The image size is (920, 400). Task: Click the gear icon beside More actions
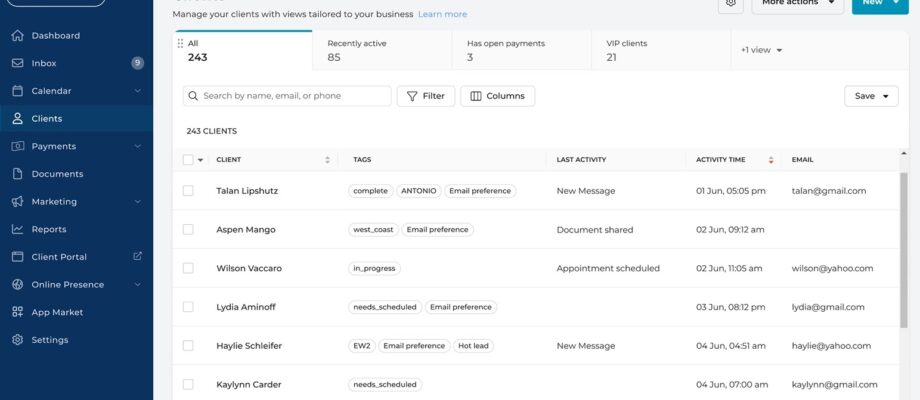(731, 3)
